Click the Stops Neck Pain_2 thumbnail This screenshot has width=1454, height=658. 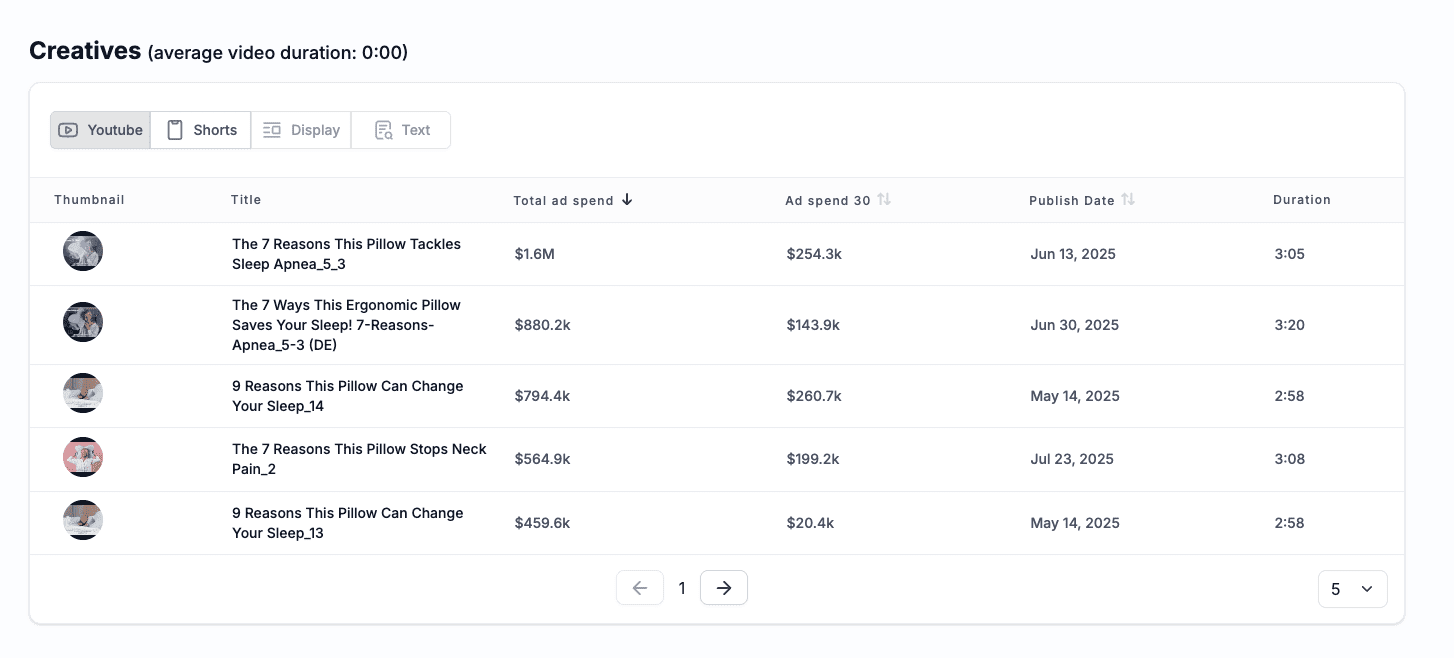coord(83,457)
